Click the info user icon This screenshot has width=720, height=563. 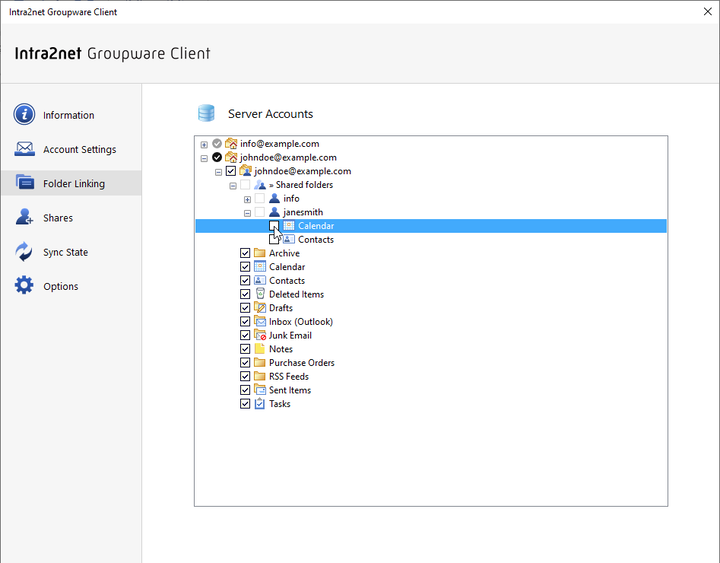tap(274, 198)
